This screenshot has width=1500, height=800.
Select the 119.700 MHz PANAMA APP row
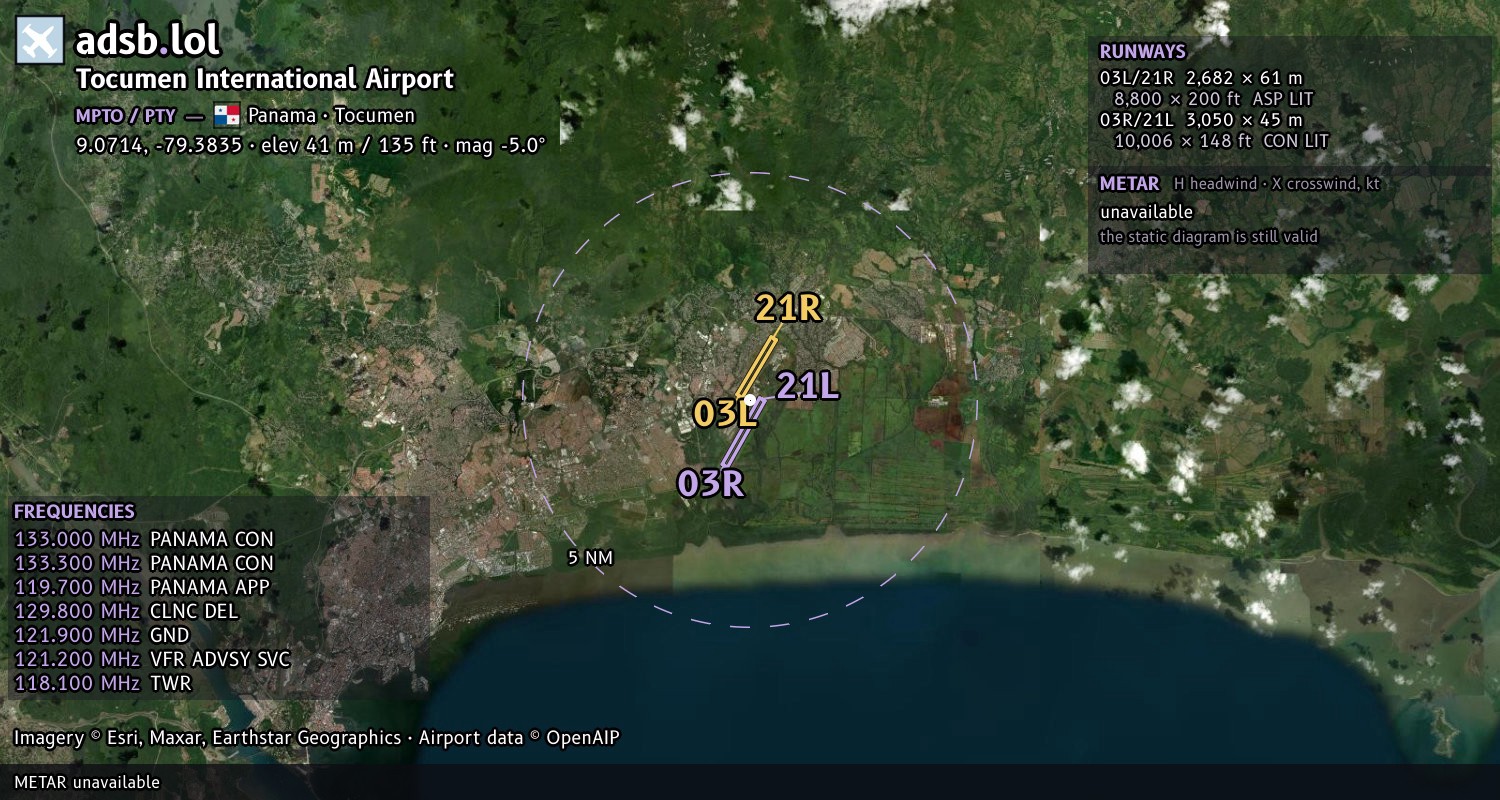point(141,587)
